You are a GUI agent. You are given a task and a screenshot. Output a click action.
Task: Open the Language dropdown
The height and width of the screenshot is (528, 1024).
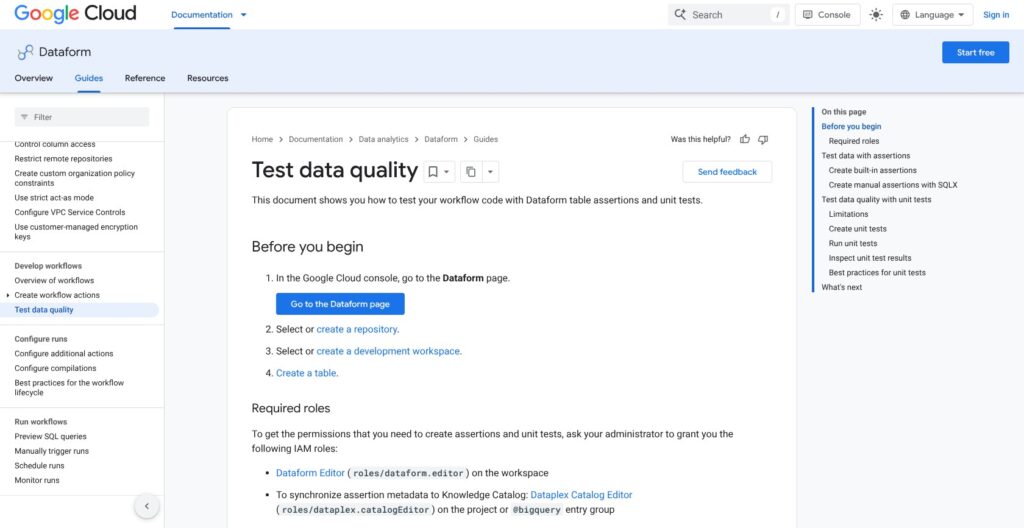click(933, 14)
